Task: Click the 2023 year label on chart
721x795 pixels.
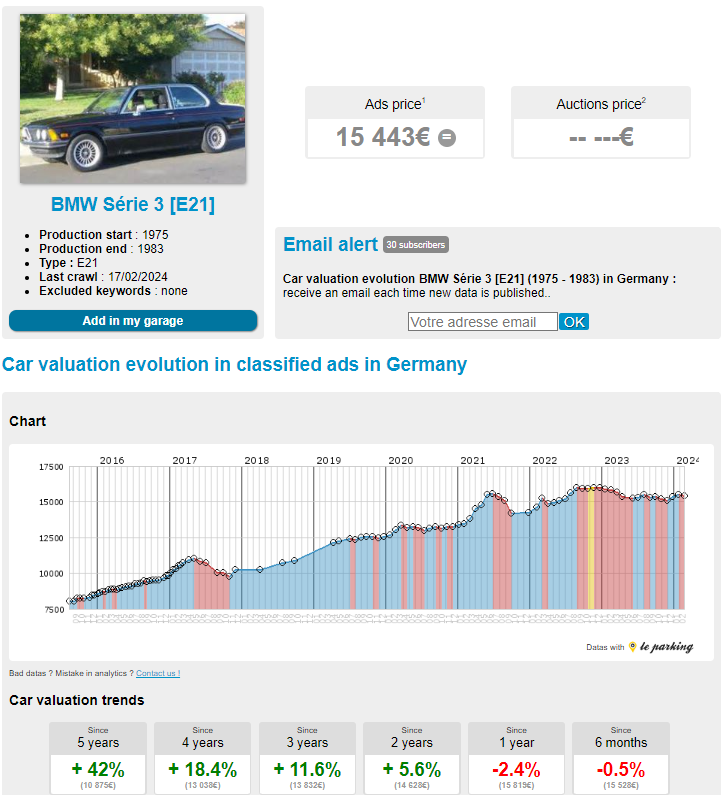Action: coord(617,460)
